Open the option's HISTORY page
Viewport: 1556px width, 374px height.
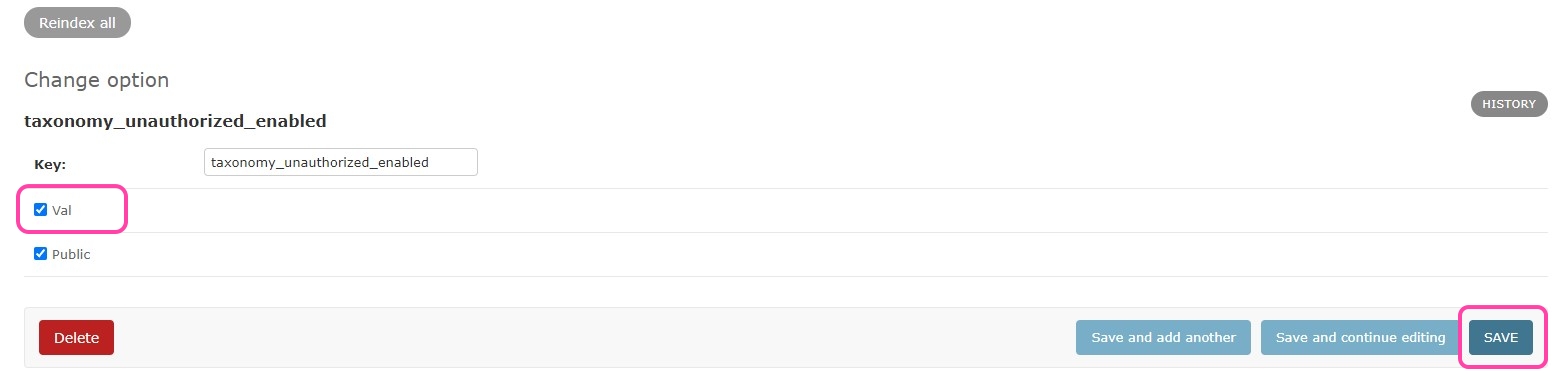click(x=1508, y=104)
